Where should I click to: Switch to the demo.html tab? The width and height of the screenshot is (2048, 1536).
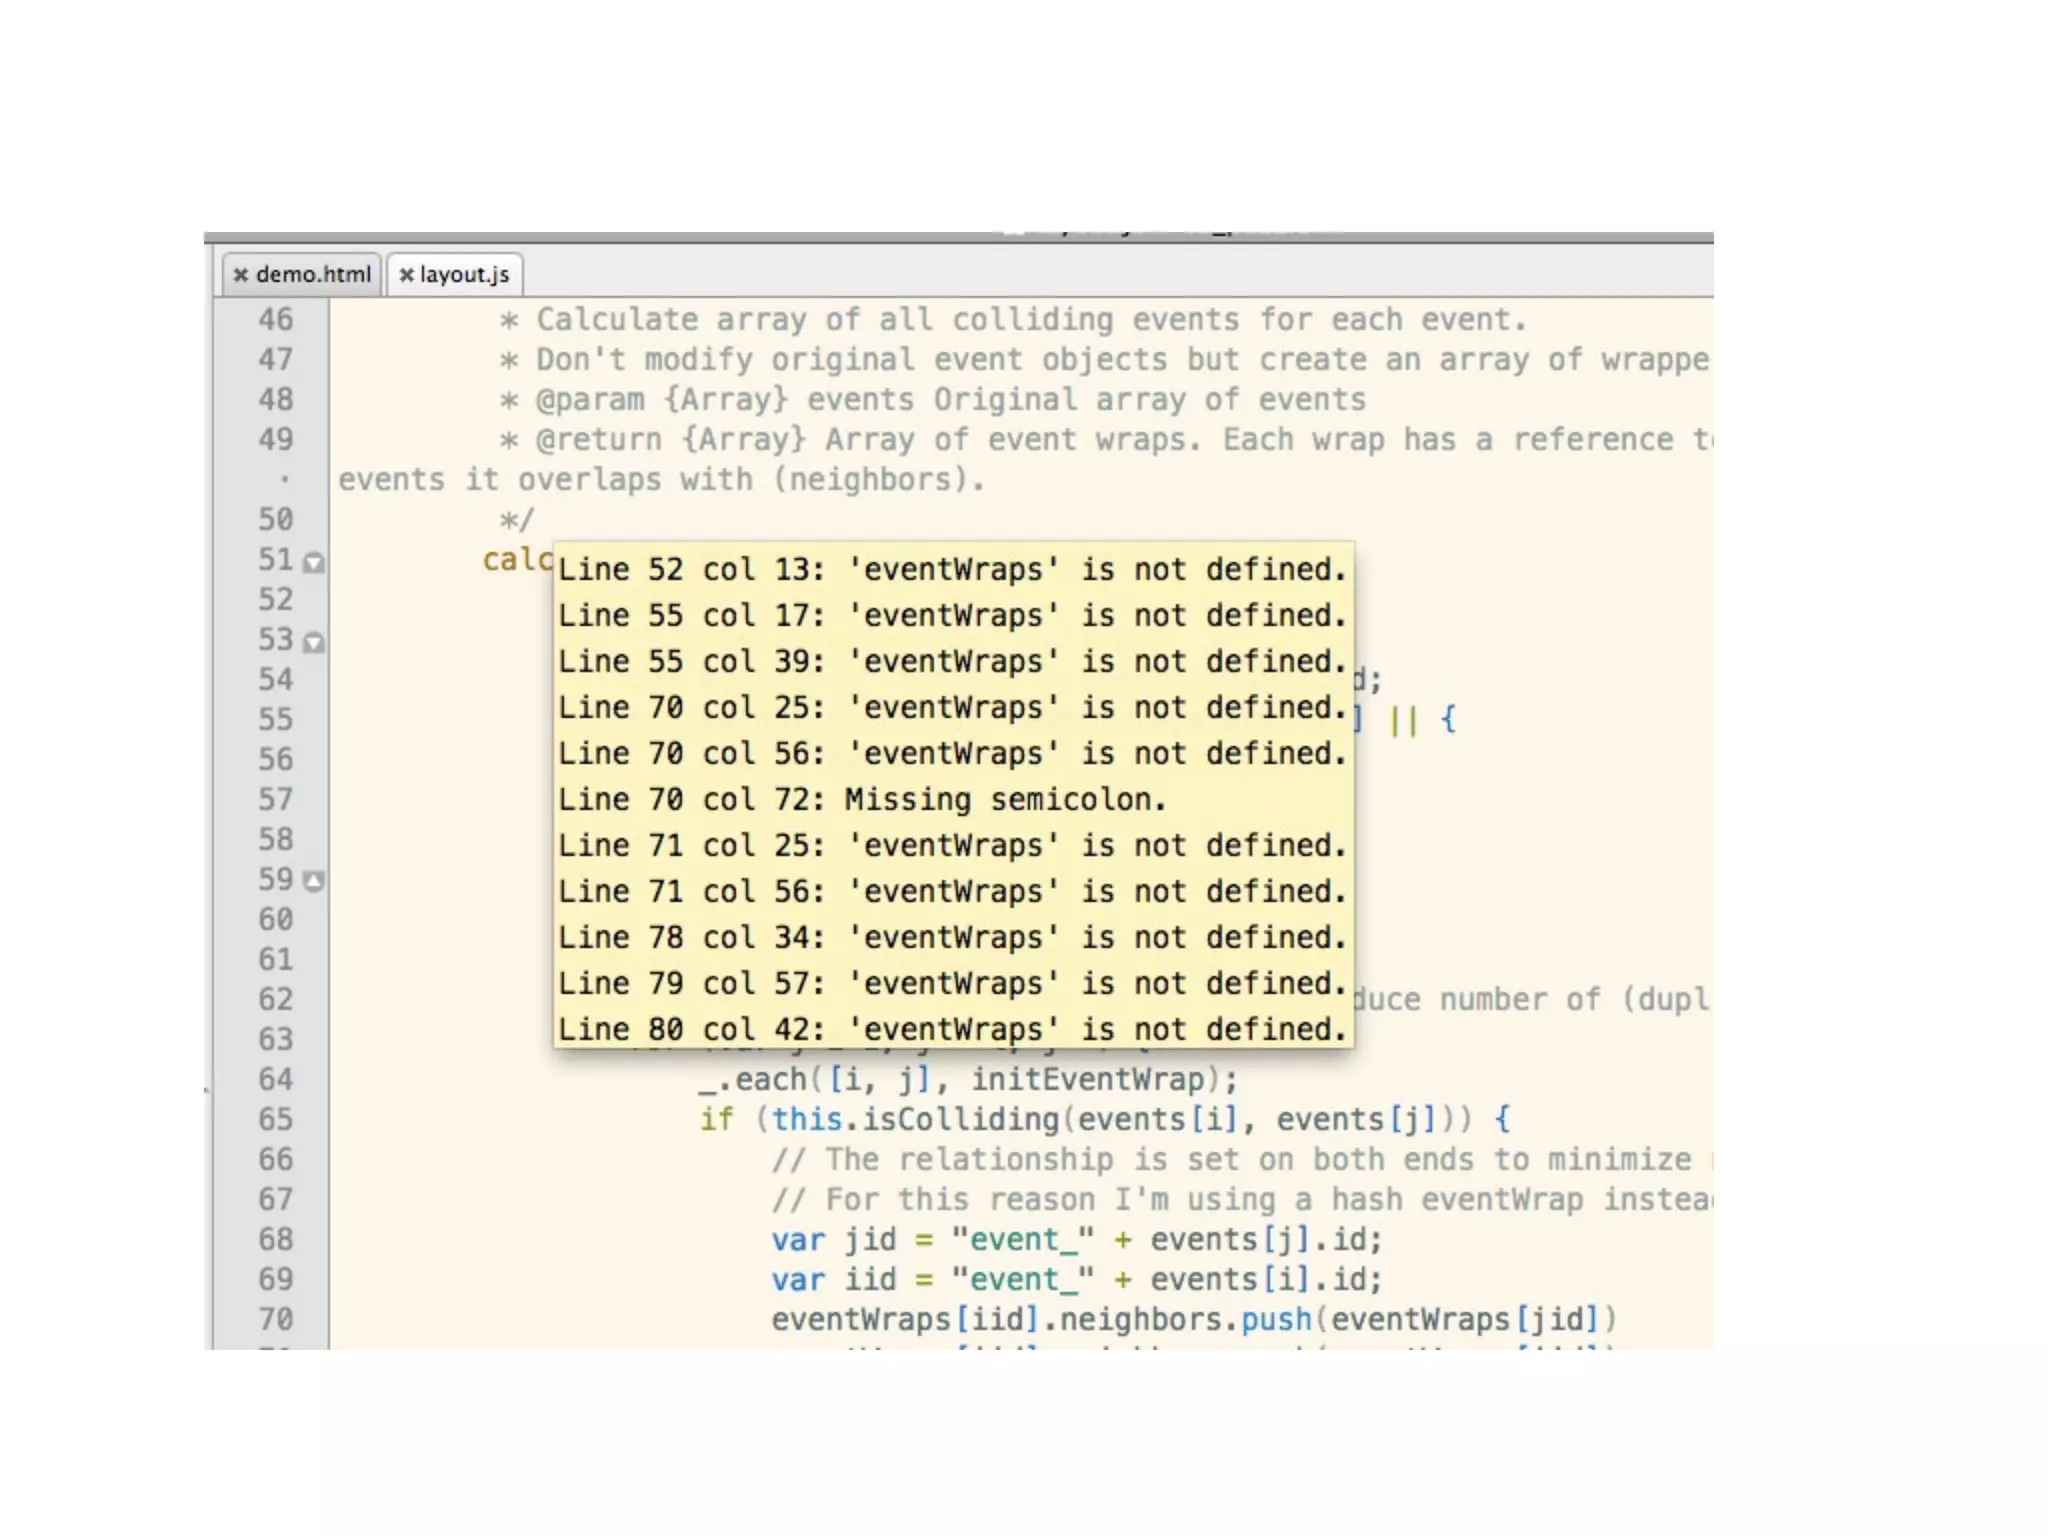coord(312,275)
